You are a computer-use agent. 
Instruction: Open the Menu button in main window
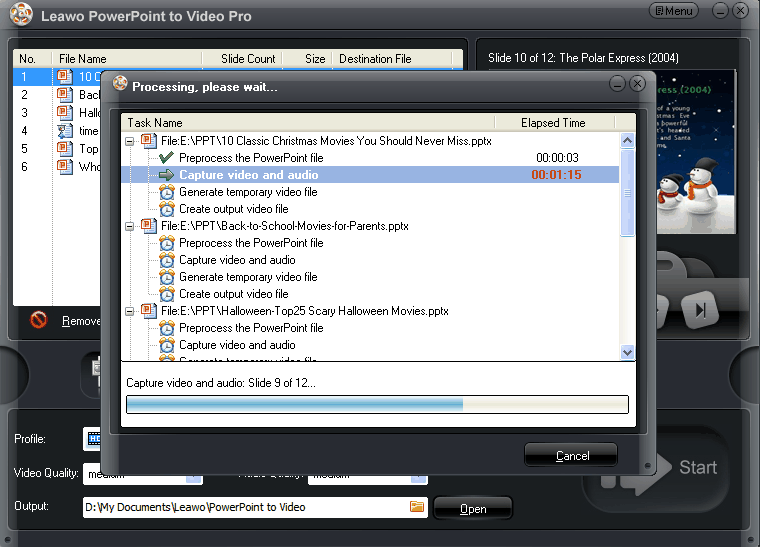coord(674,11)
